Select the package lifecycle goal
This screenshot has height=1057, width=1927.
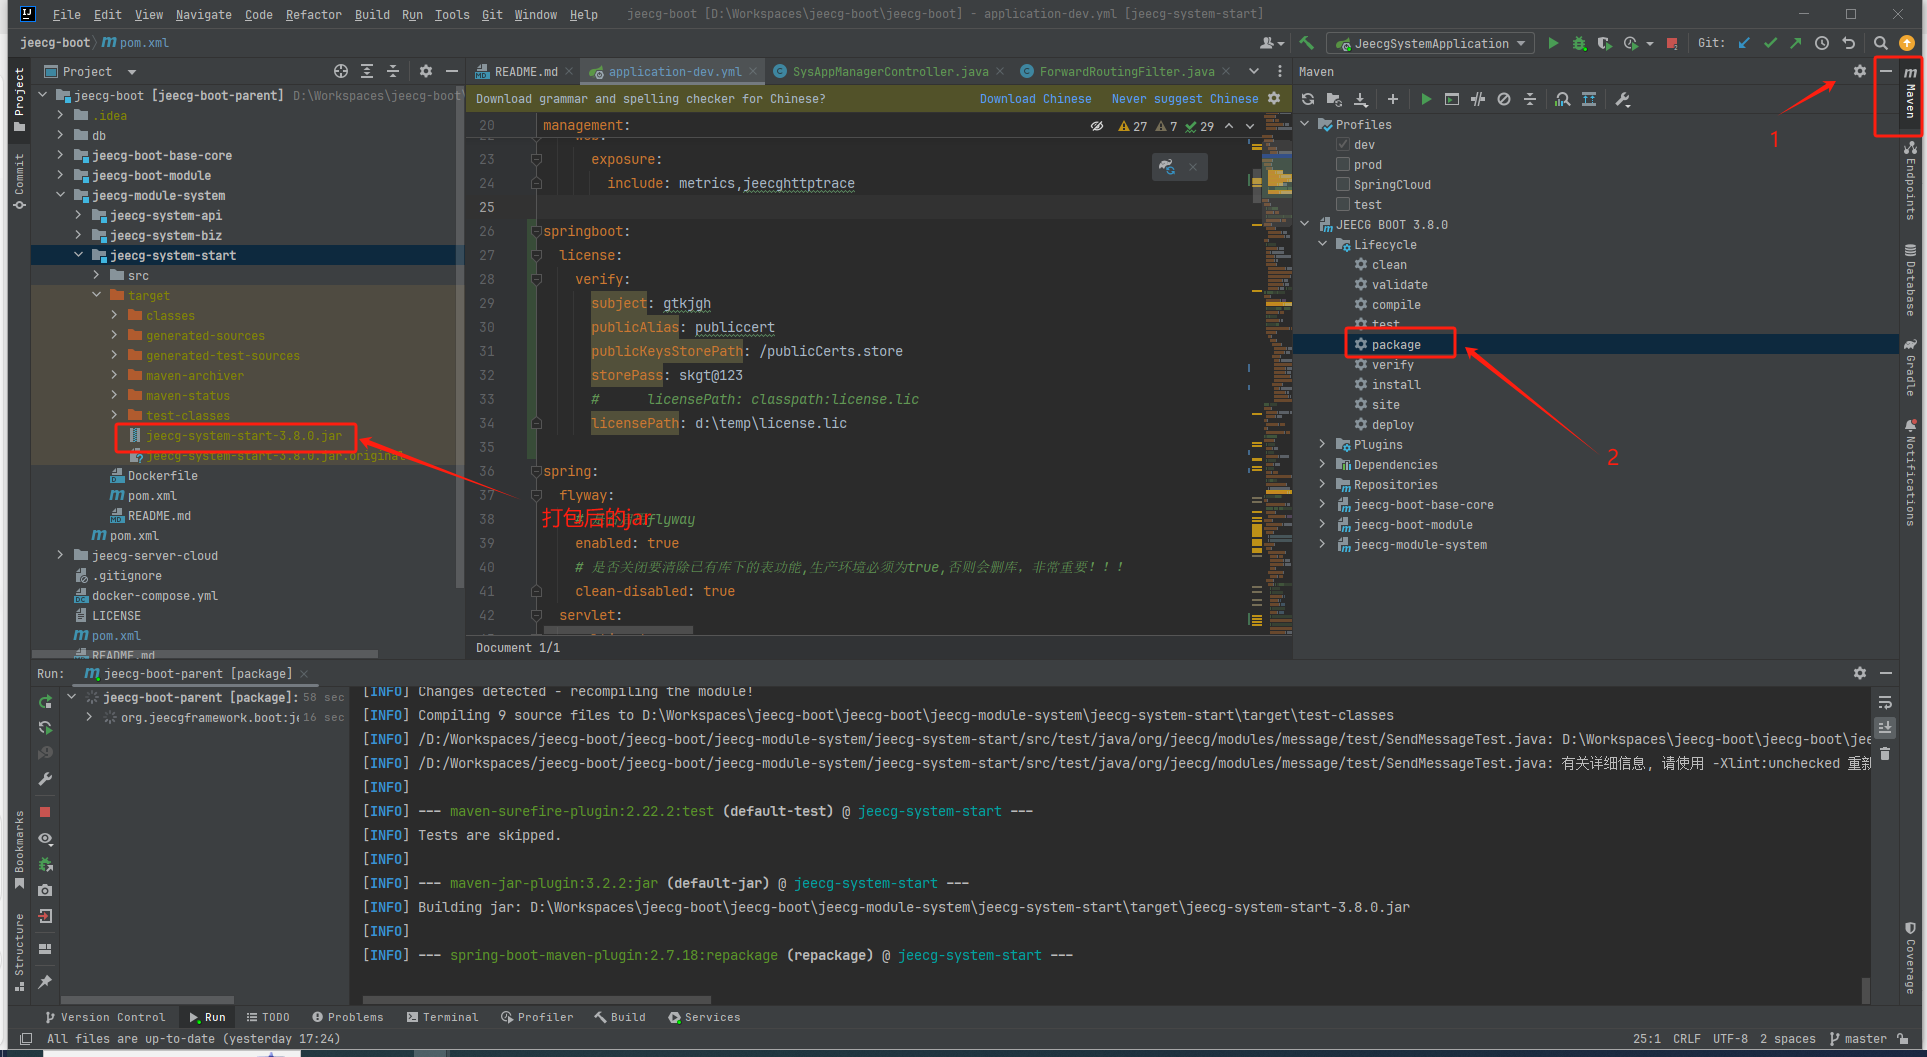(1396, 344)
